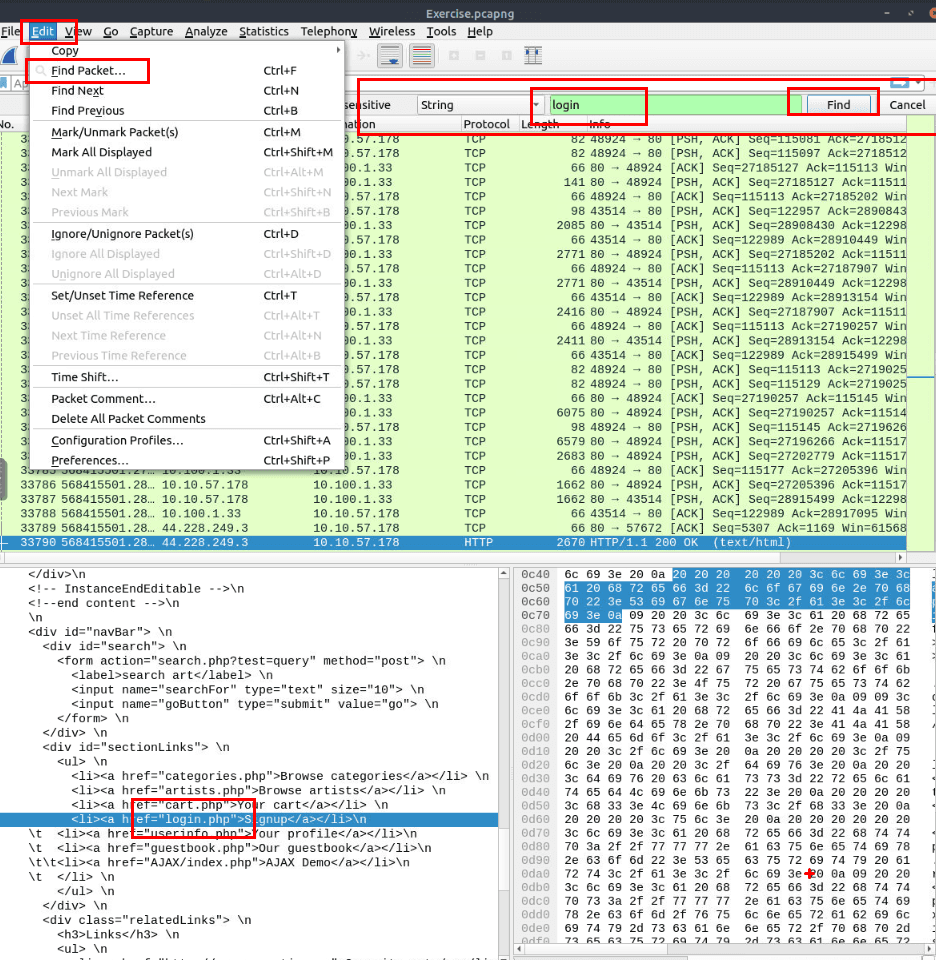Click the zoom in toolbar icon
Viewport: 936px width, 960px height.
[454, 56]
